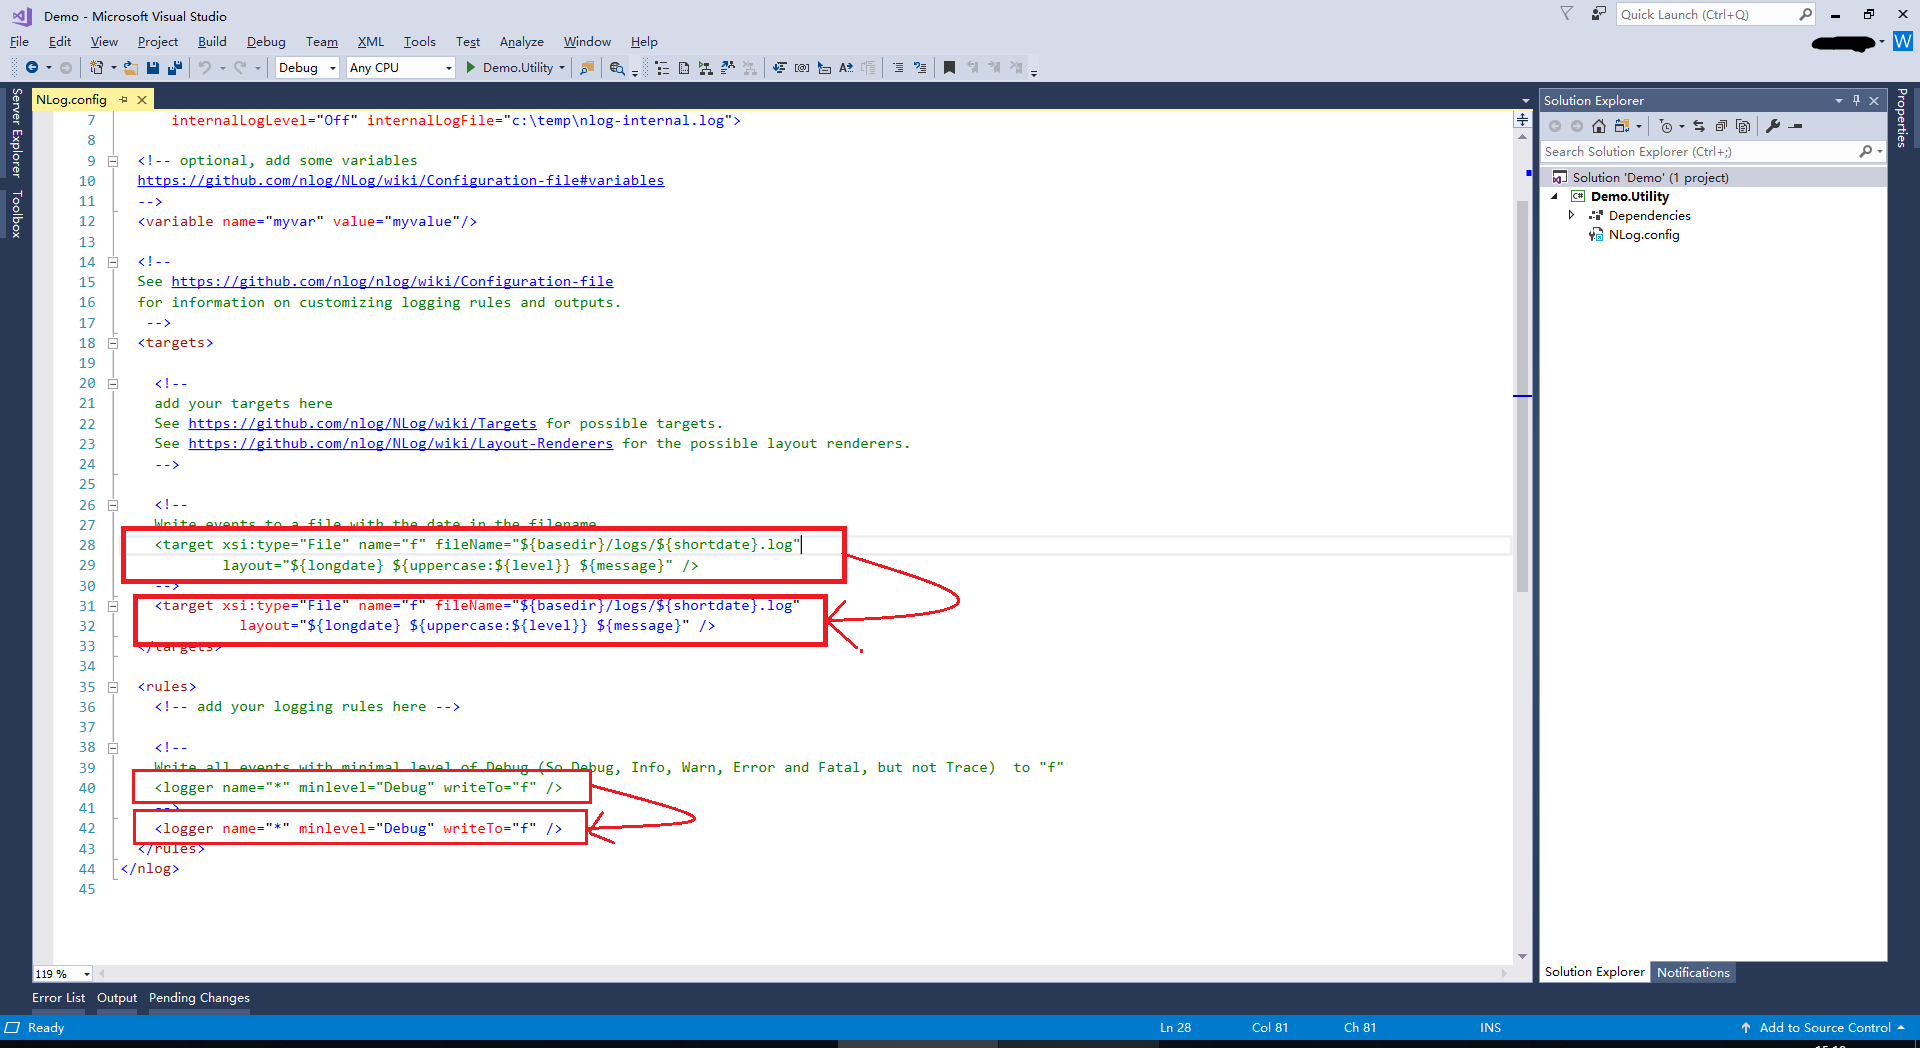
Task: Click the Pending Changes Filter clock icon
Action: pyautogui.click(x=1666, y=126)
